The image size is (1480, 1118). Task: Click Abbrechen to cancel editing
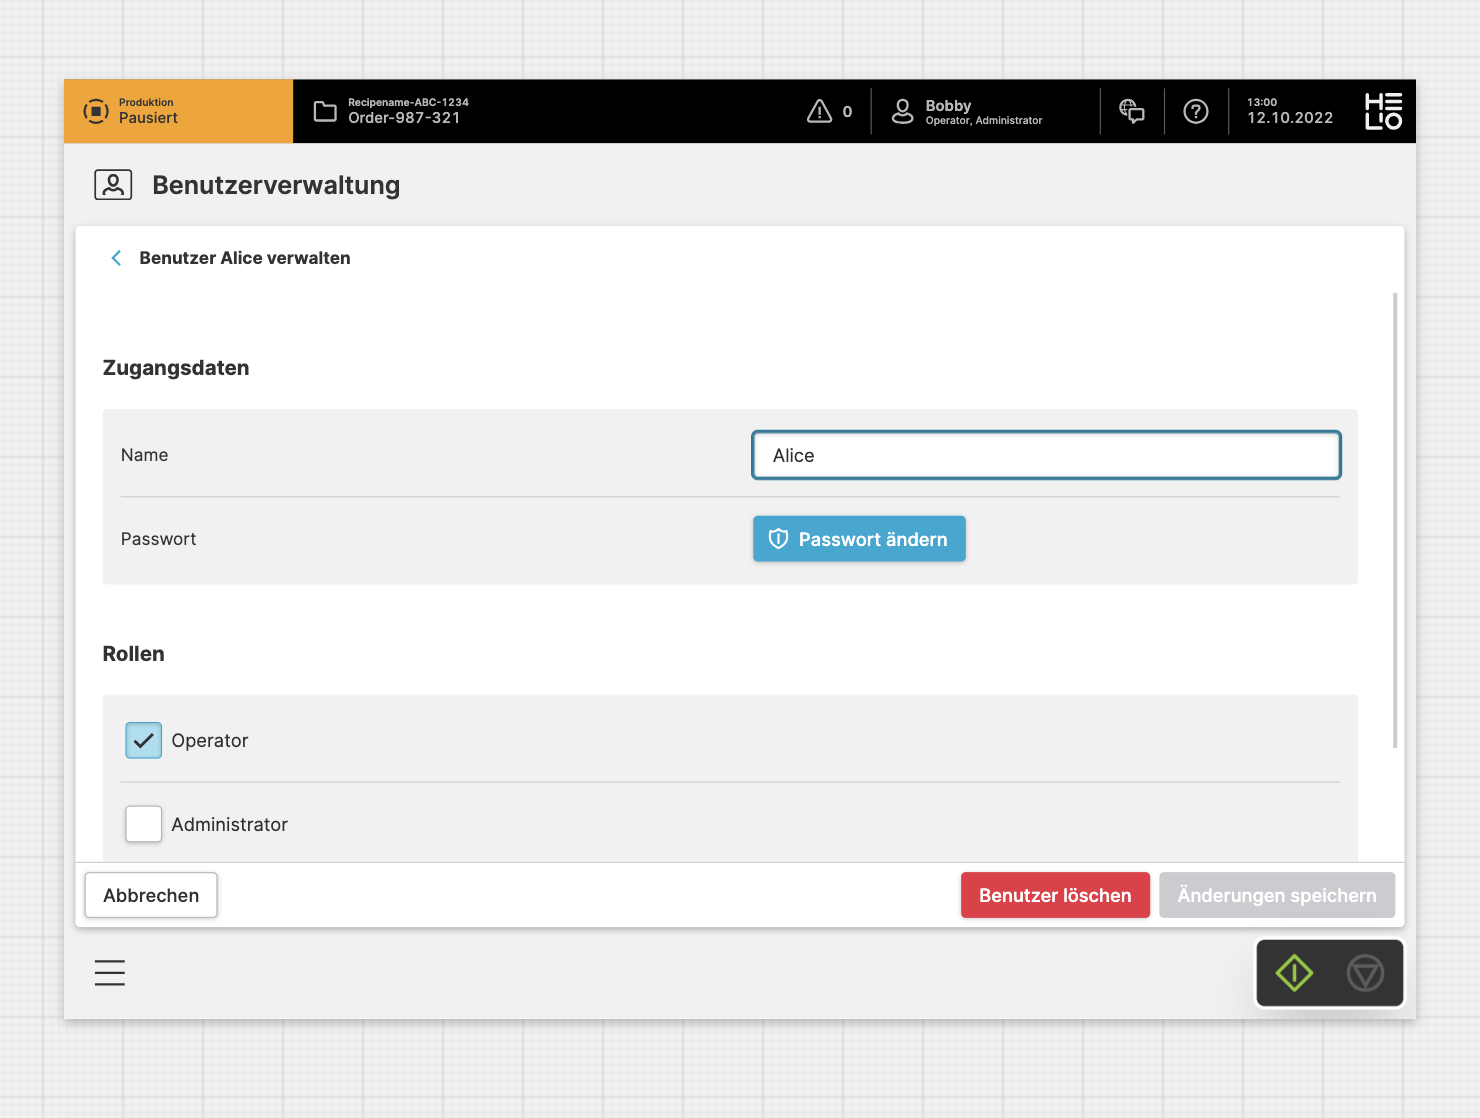point(151,895)
